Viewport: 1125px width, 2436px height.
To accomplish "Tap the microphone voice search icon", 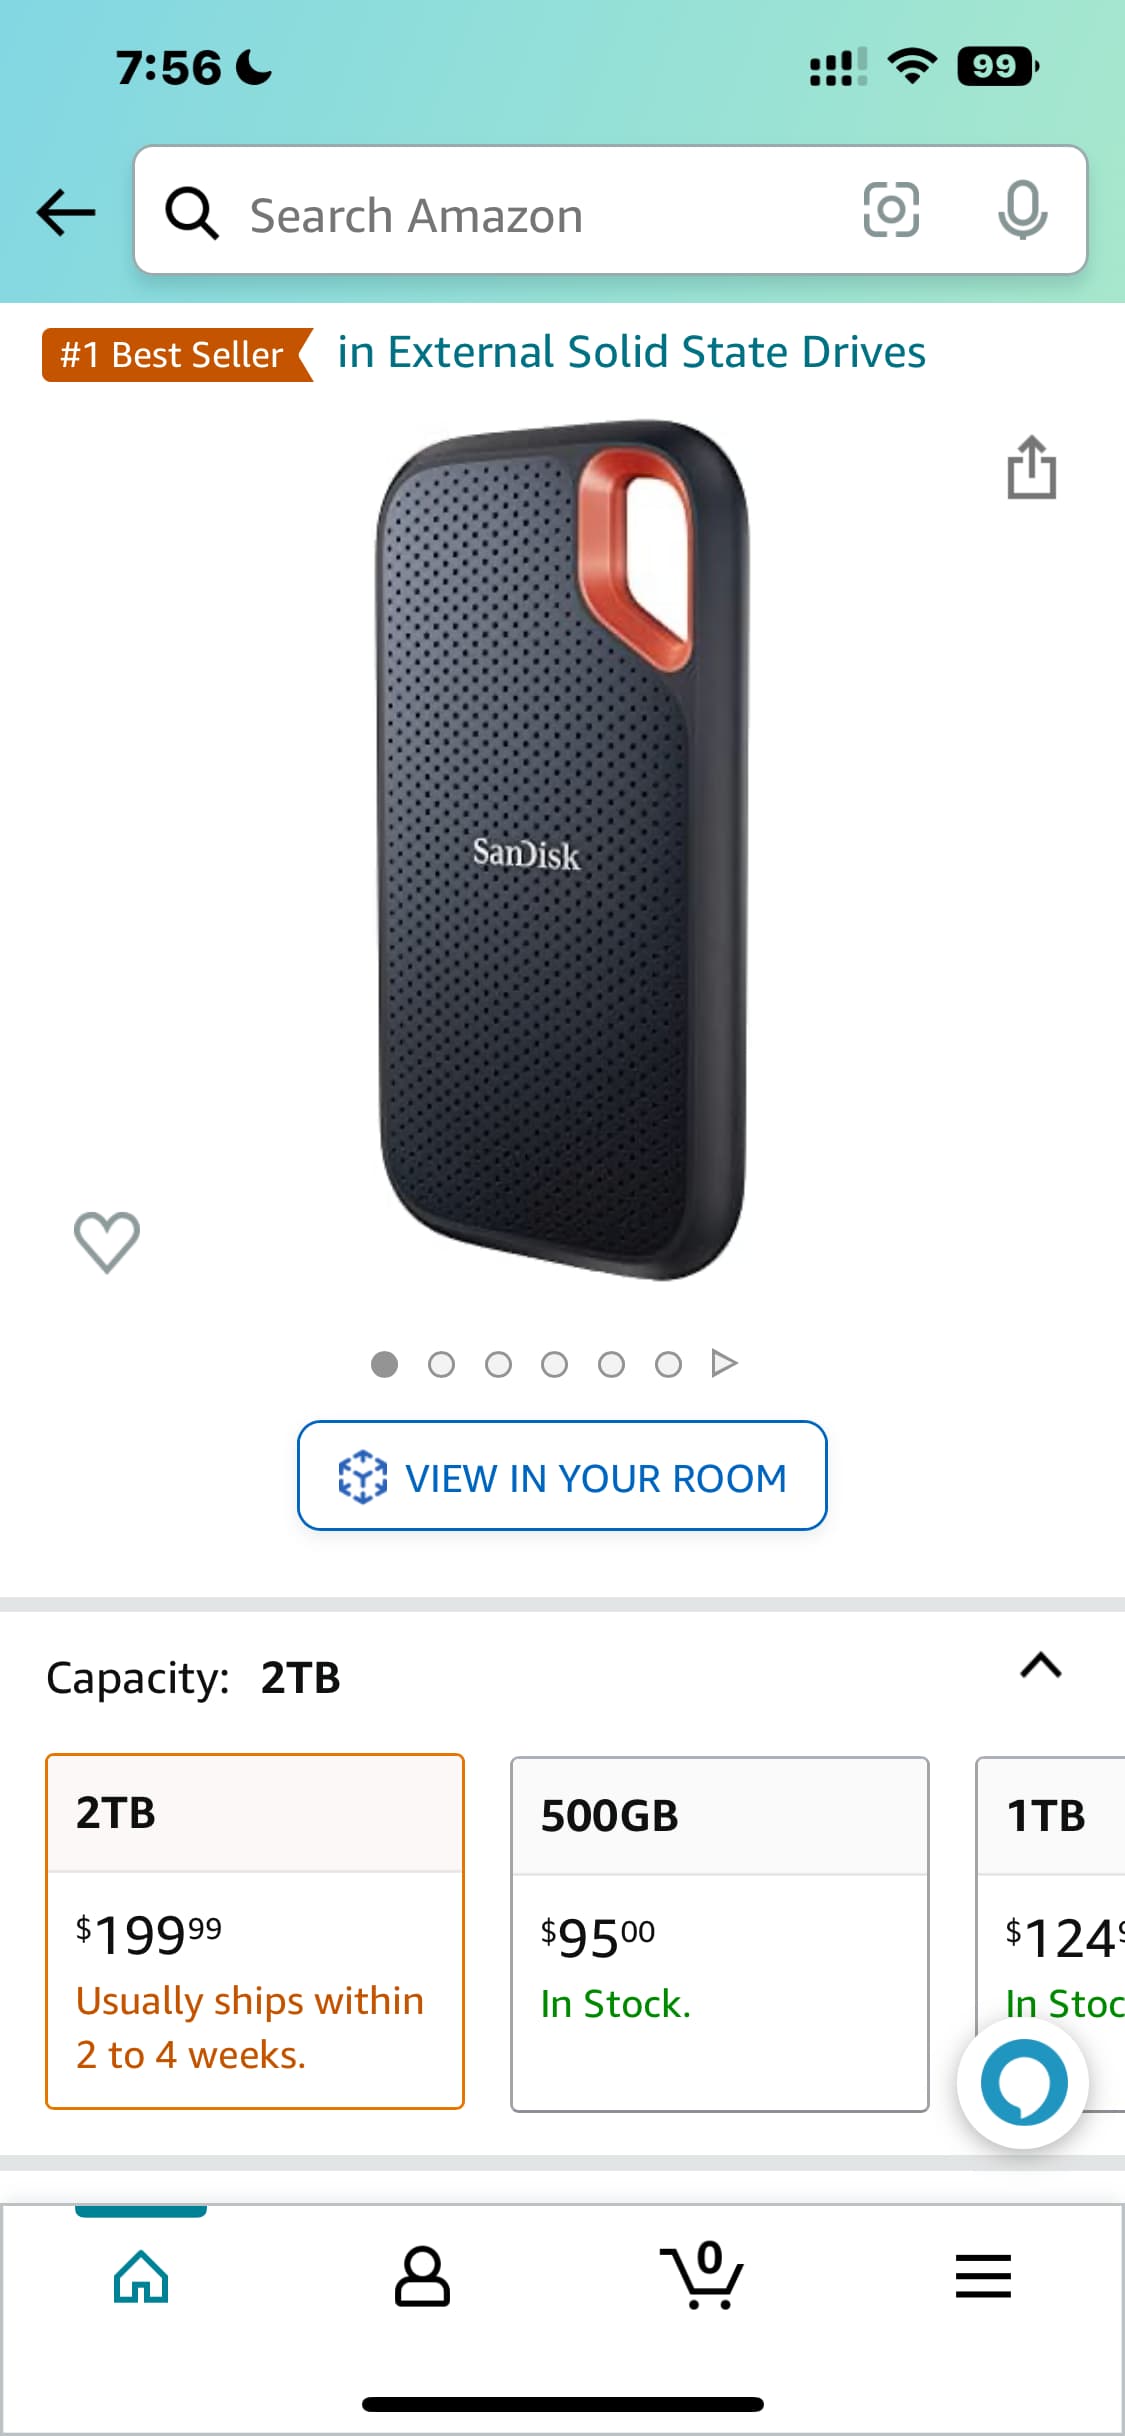I will point(1022,210).
